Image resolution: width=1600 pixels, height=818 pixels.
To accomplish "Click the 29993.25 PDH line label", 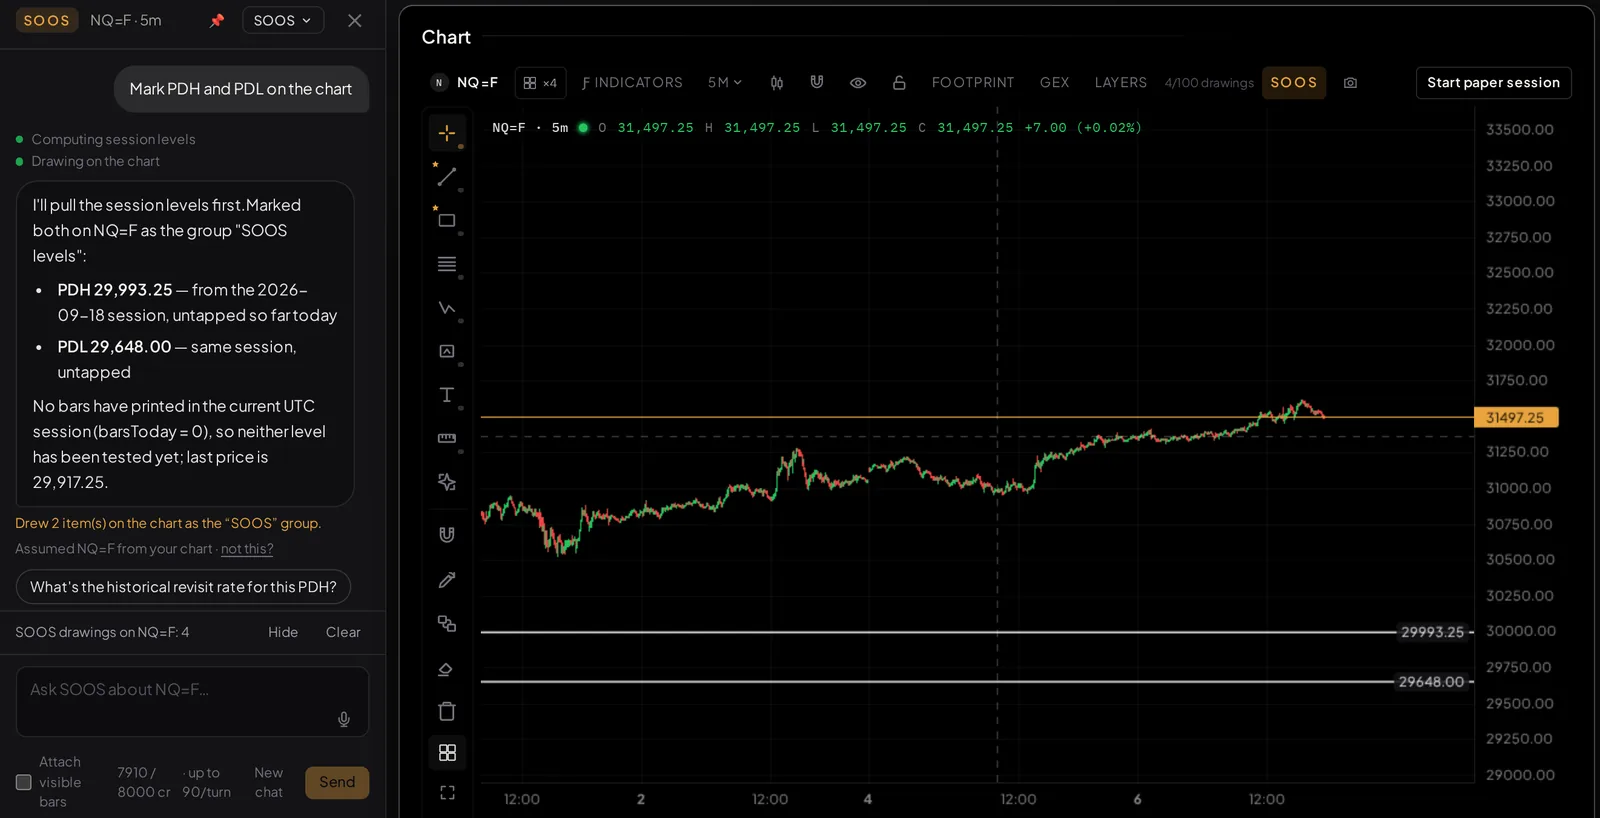I will (1432, 632).
